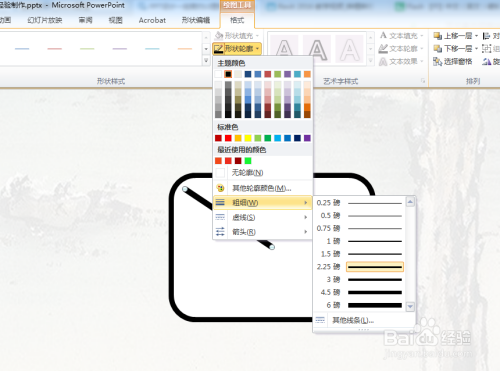Click the Shape Fill (形状填充) icon
Screen dimensions: 500x371
tap(219, 35)
